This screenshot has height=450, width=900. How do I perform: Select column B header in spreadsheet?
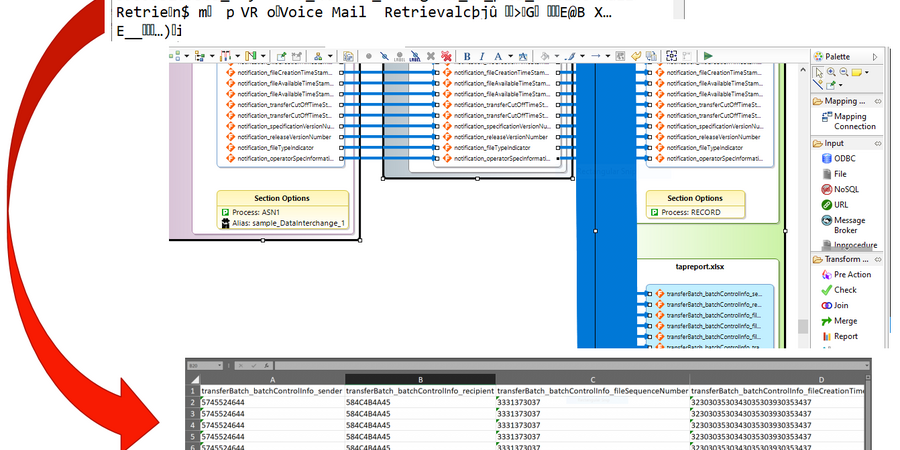(x=420, y=380)
